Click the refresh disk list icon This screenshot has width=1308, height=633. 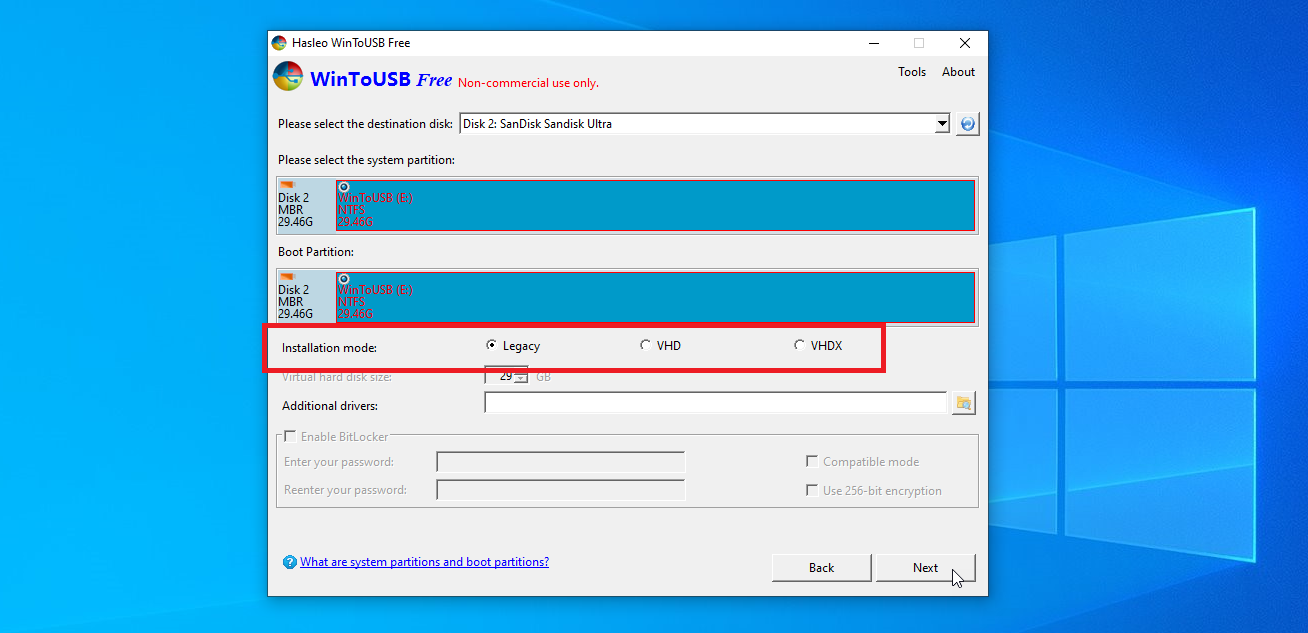pyautogui.click(x=967, y=124)
